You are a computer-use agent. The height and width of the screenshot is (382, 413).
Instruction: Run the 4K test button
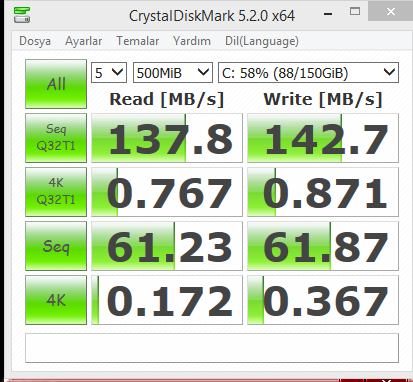click(x=56, y=300)
